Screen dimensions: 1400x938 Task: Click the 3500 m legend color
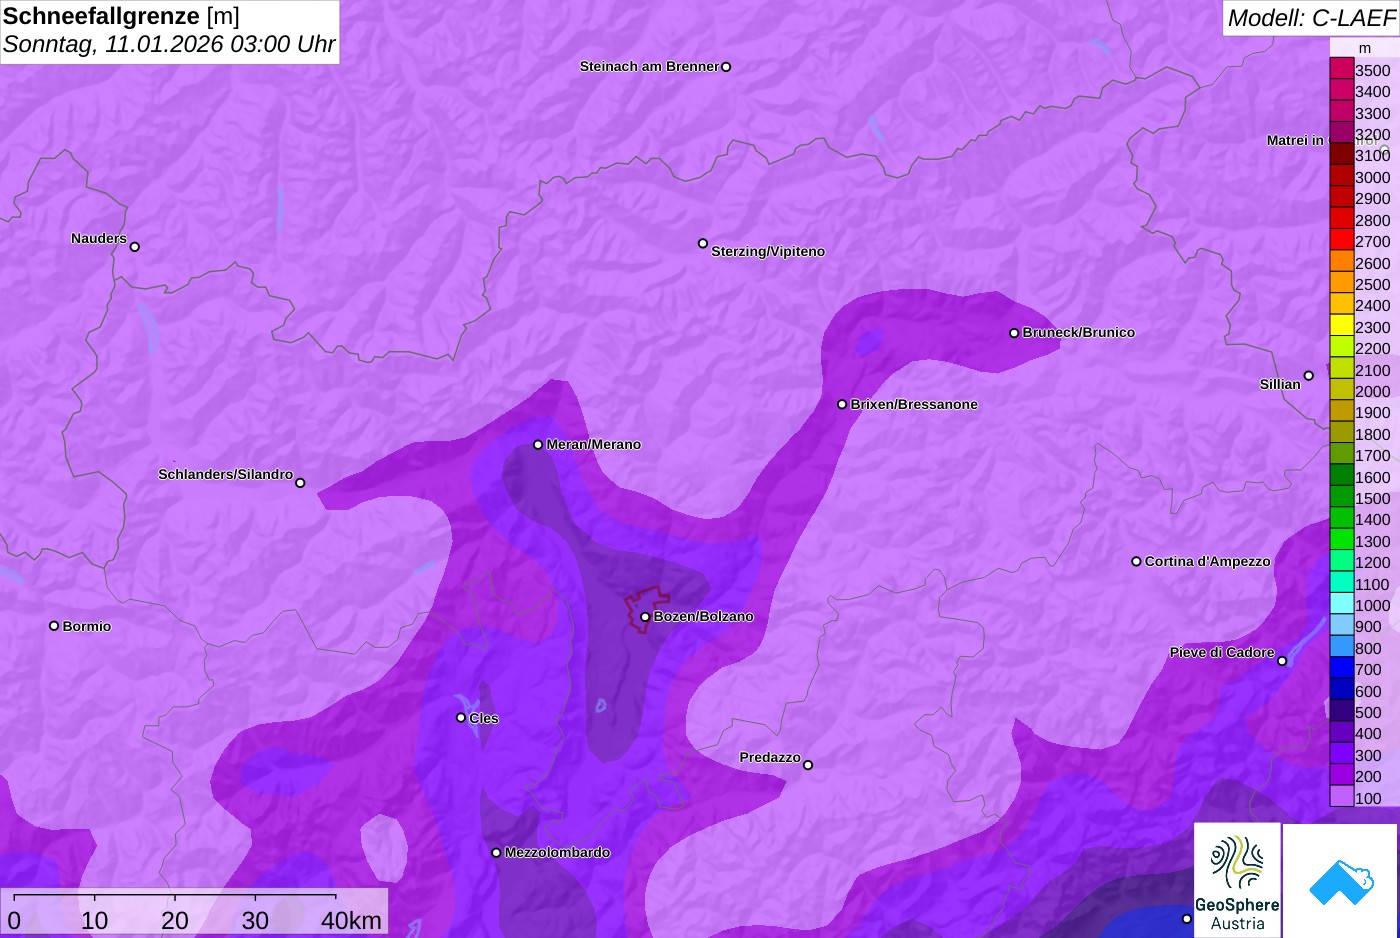tap(1341, 69)
